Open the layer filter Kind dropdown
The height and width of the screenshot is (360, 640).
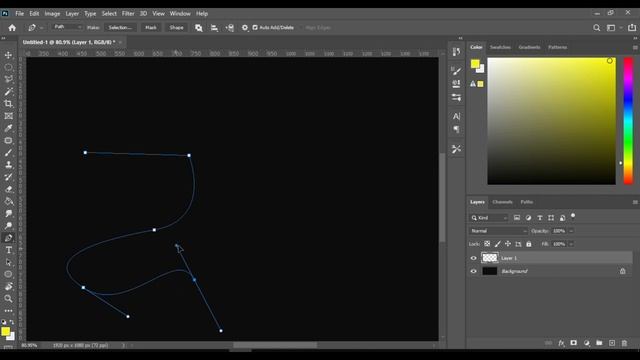[489, 218]
